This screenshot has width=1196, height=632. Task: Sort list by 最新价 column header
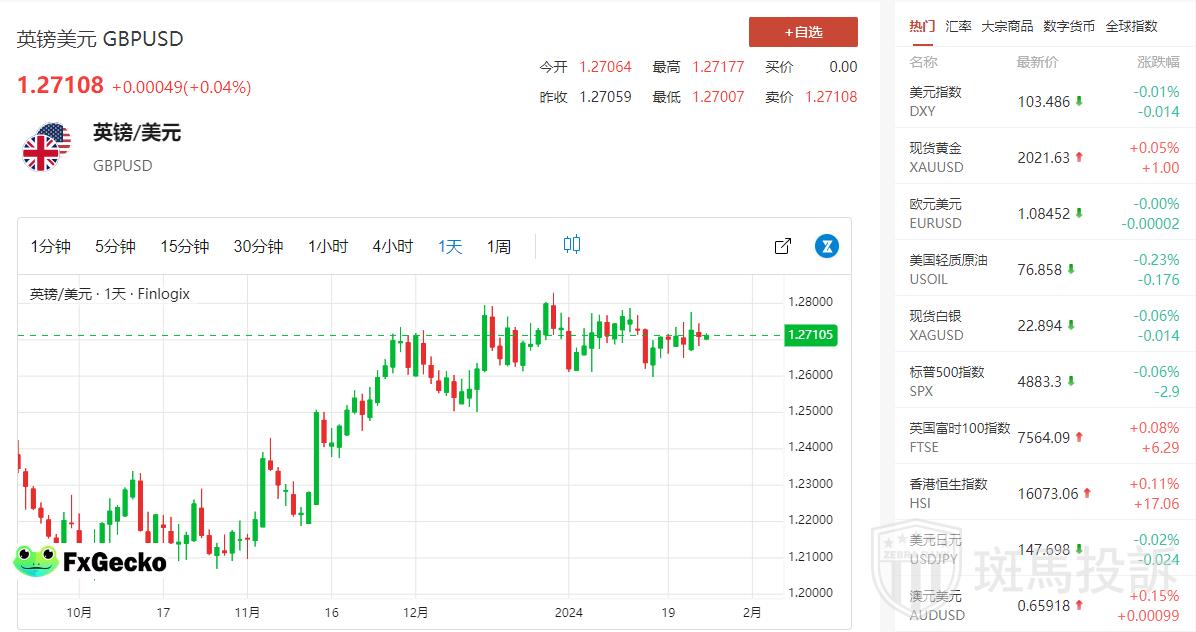point(1037,62)
